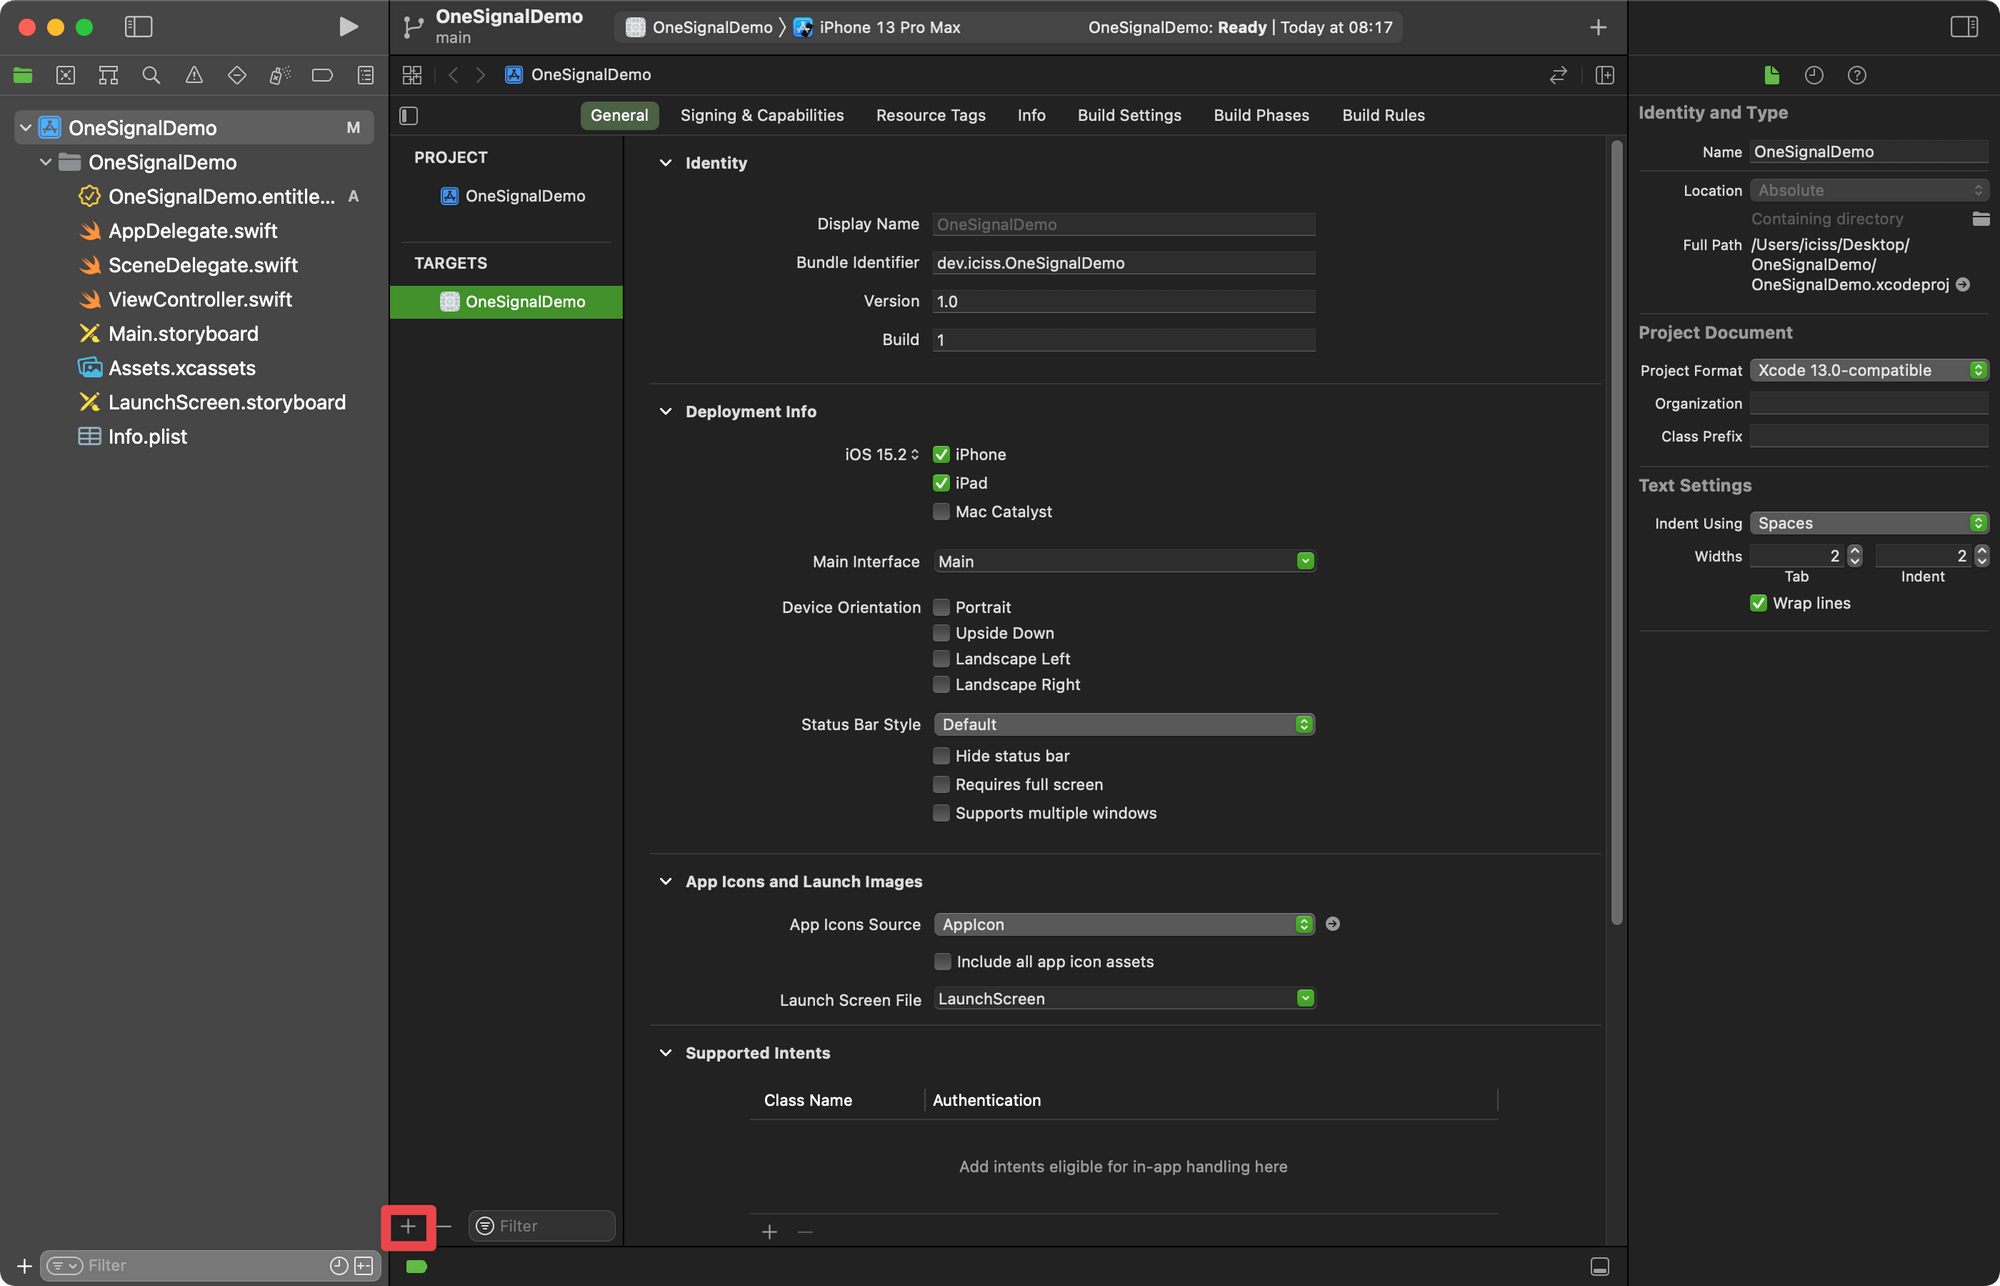
Task: Open the editor review swap arrows
Action: click(x=1558, y=75)
